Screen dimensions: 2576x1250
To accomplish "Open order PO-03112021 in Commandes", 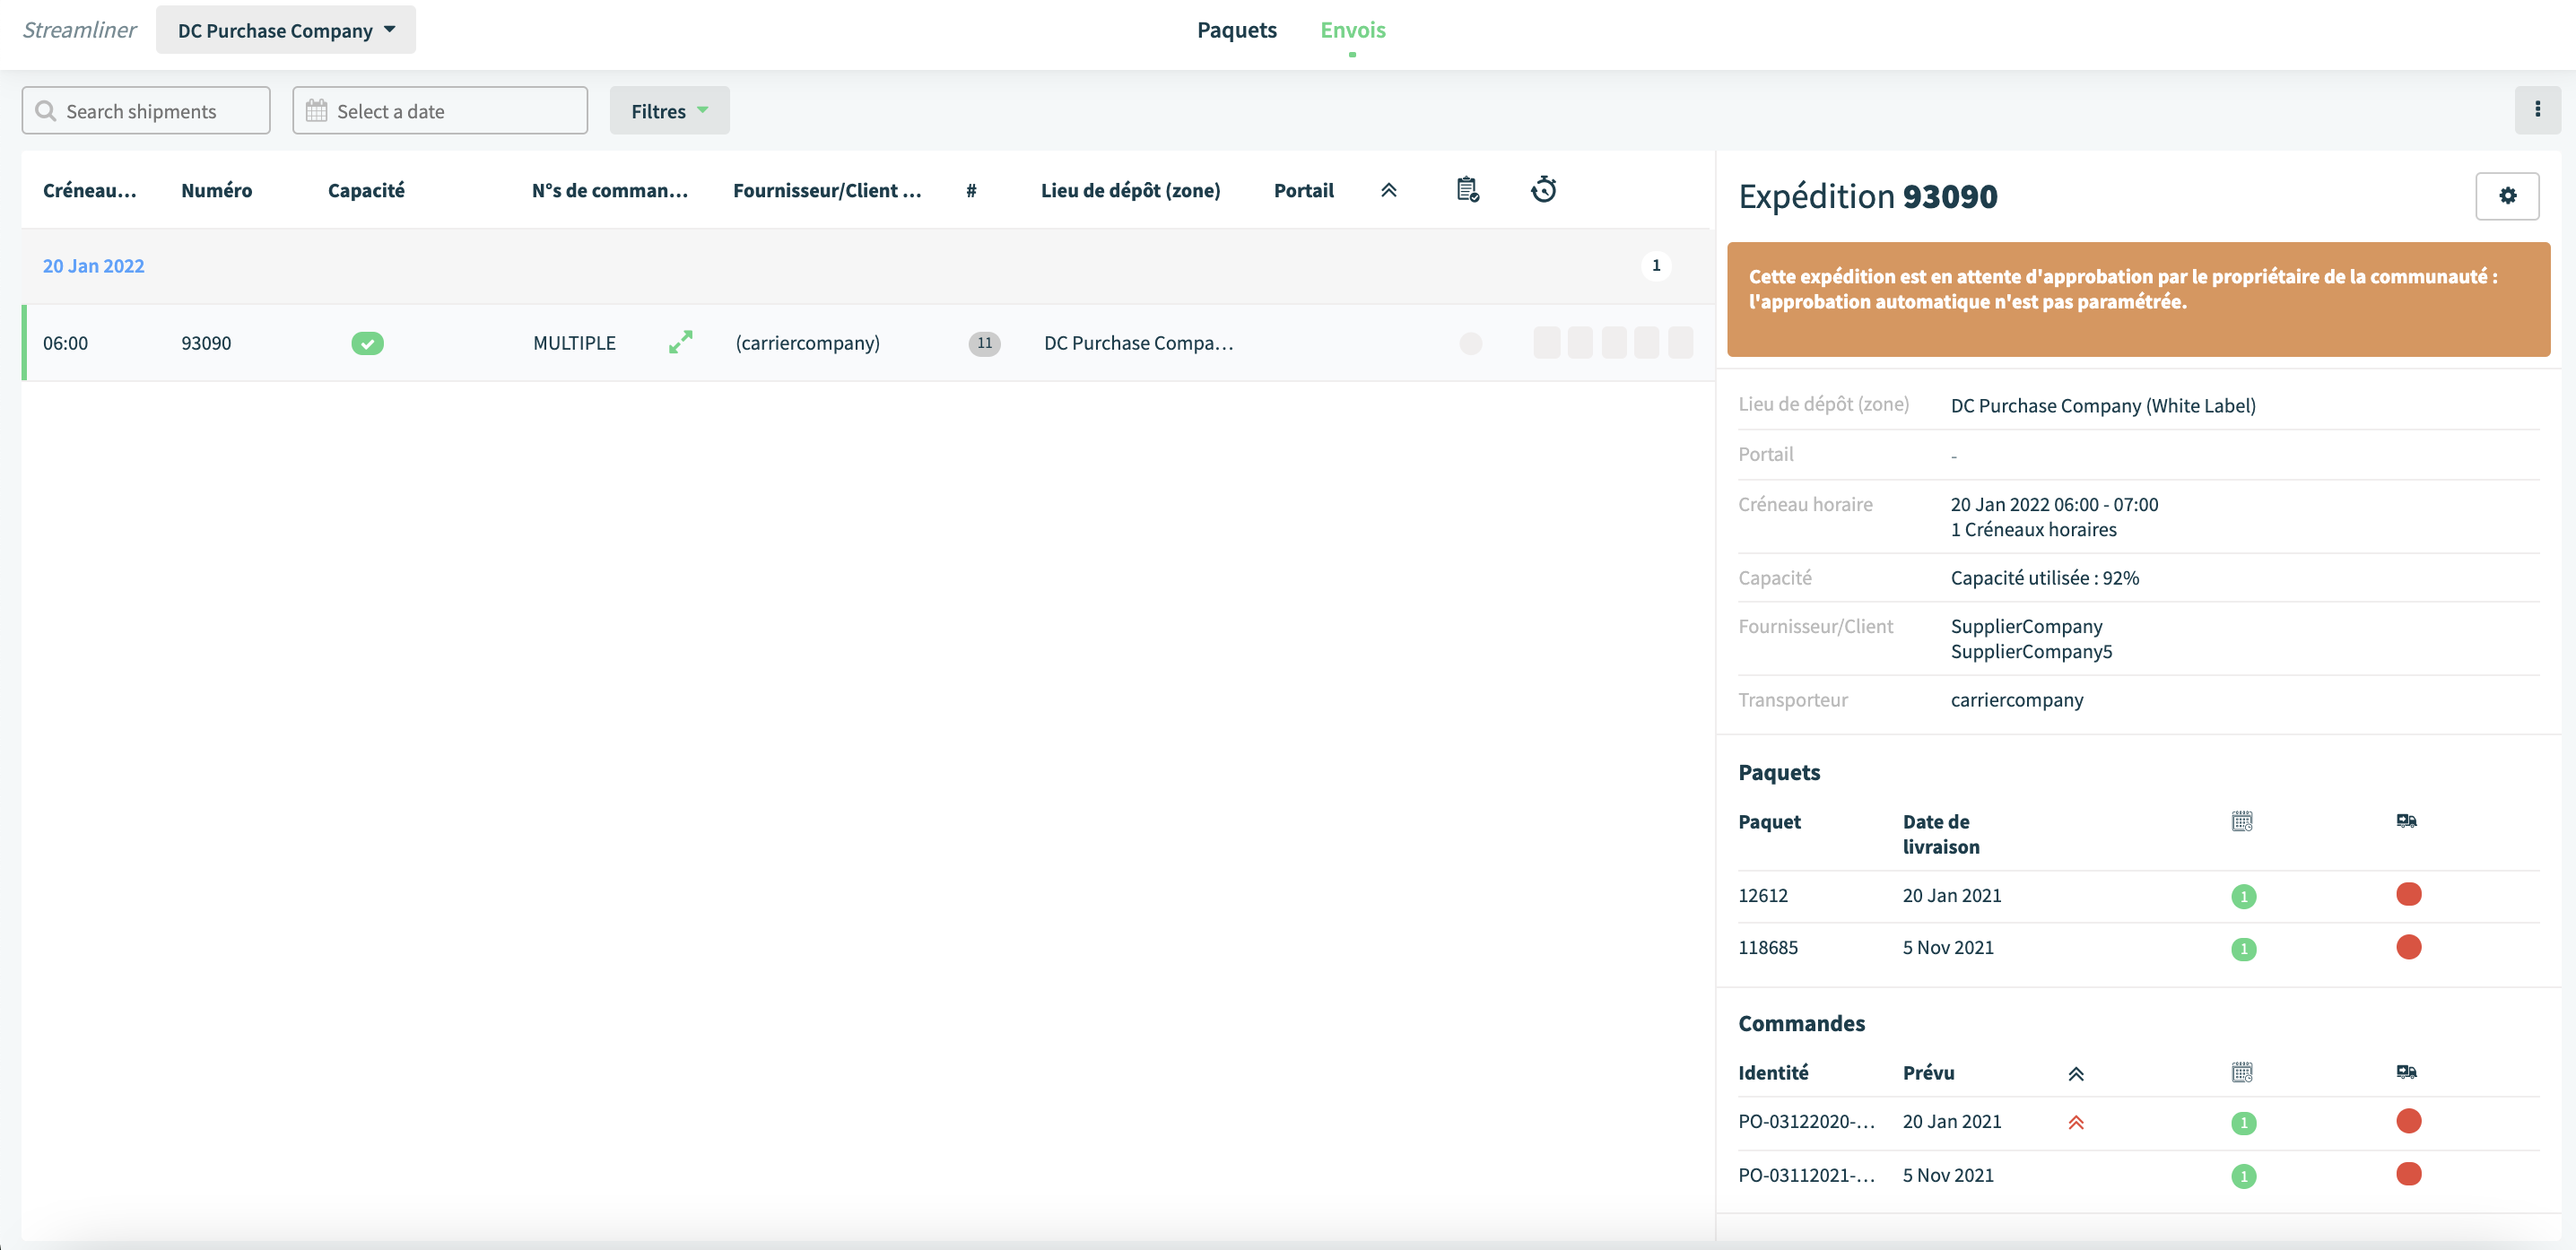I will [x=1806, y=1175].
